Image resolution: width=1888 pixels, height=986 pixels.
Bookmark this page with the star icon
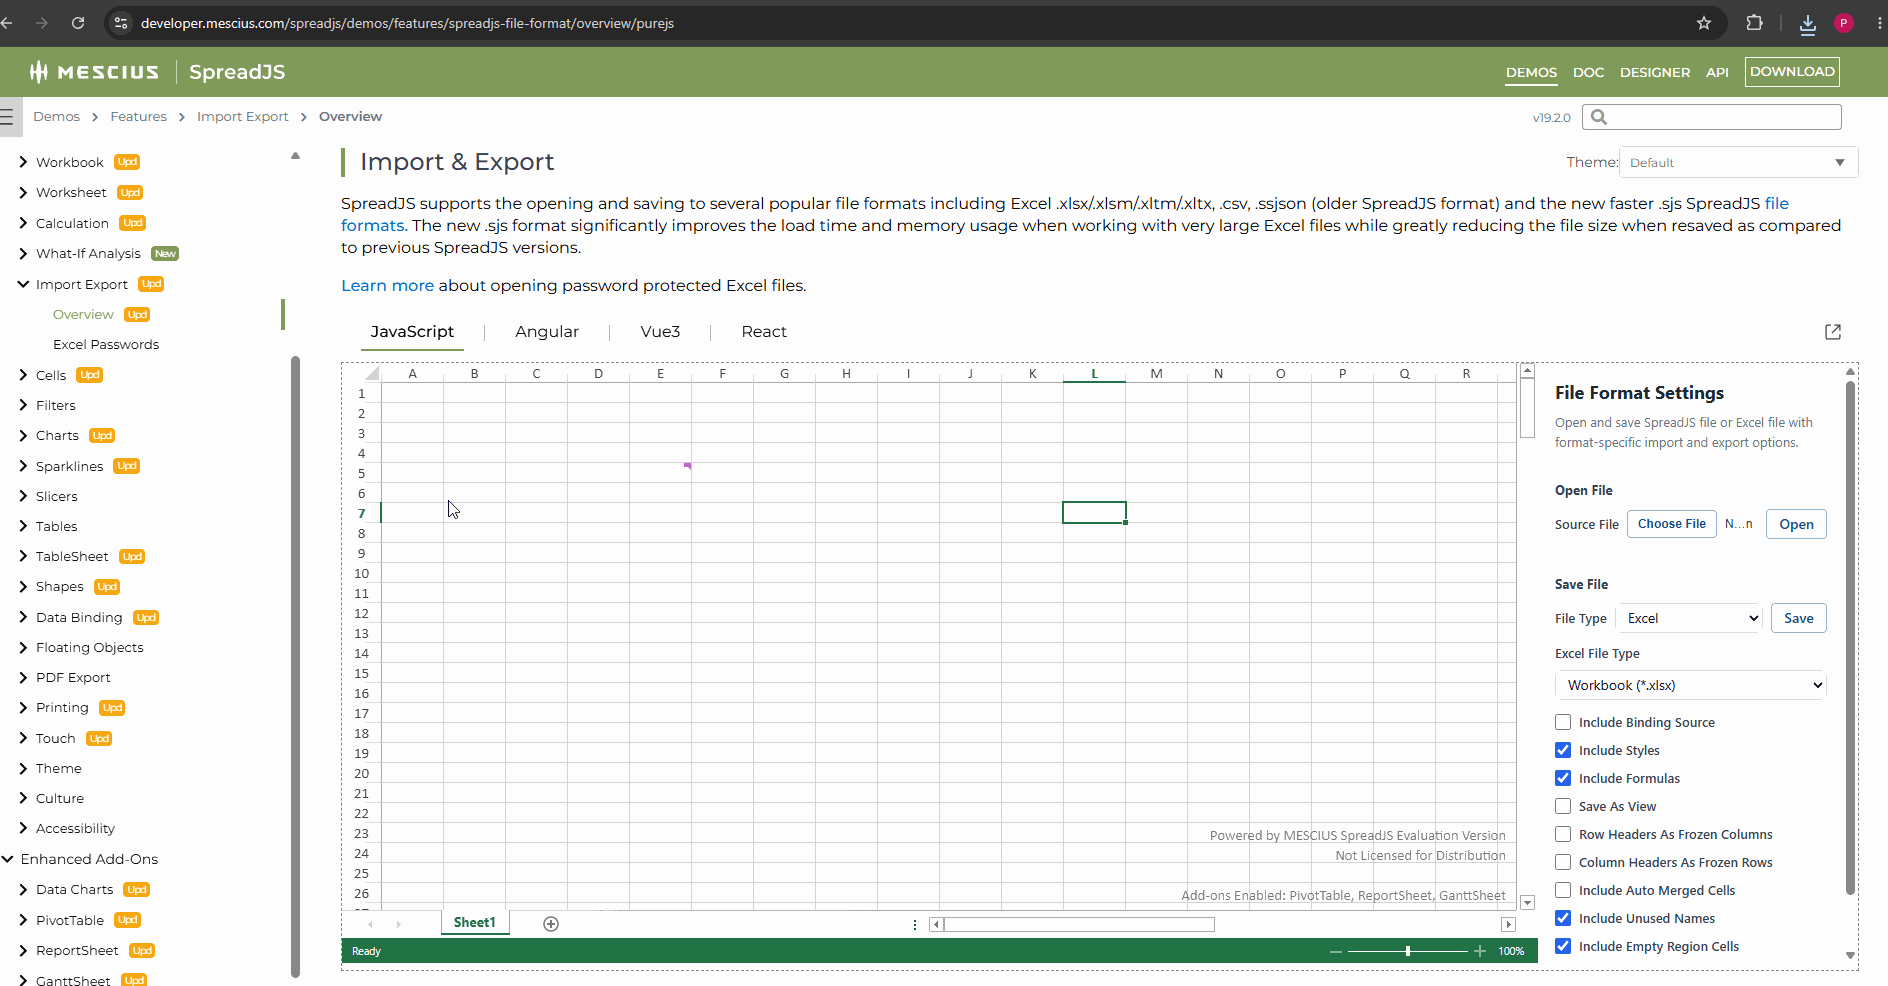(x=1704, y=23)
